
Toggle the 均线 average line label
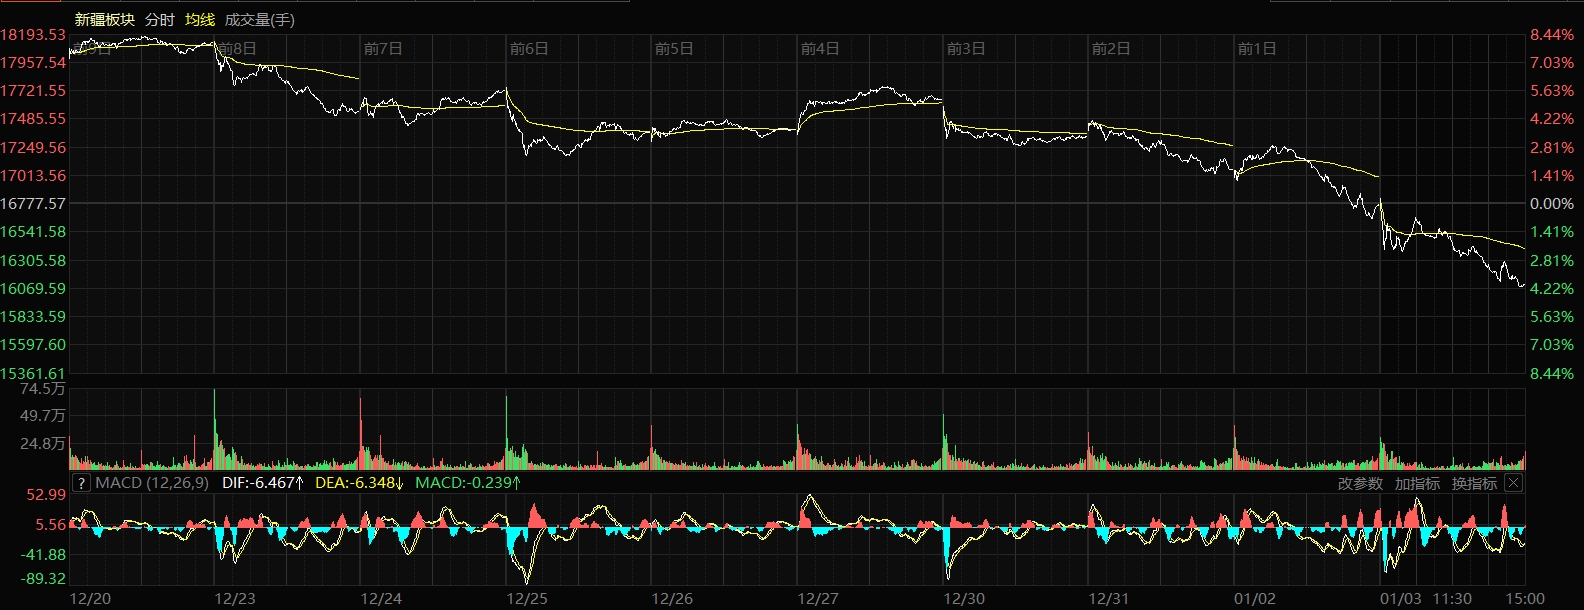click(200, 20)
